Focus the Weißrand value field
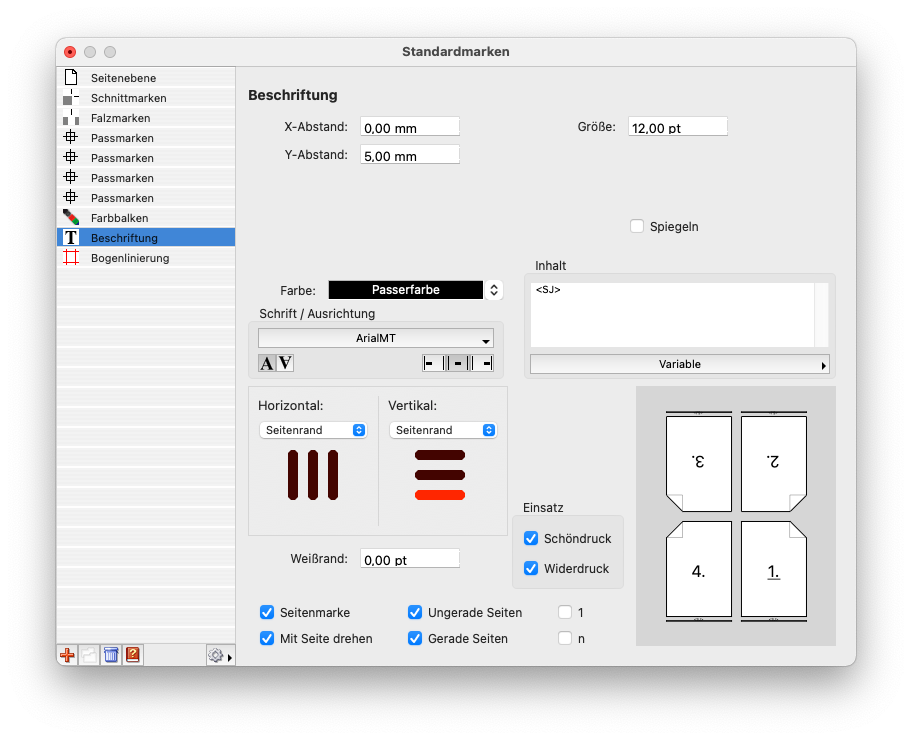 tap(410, 558)
